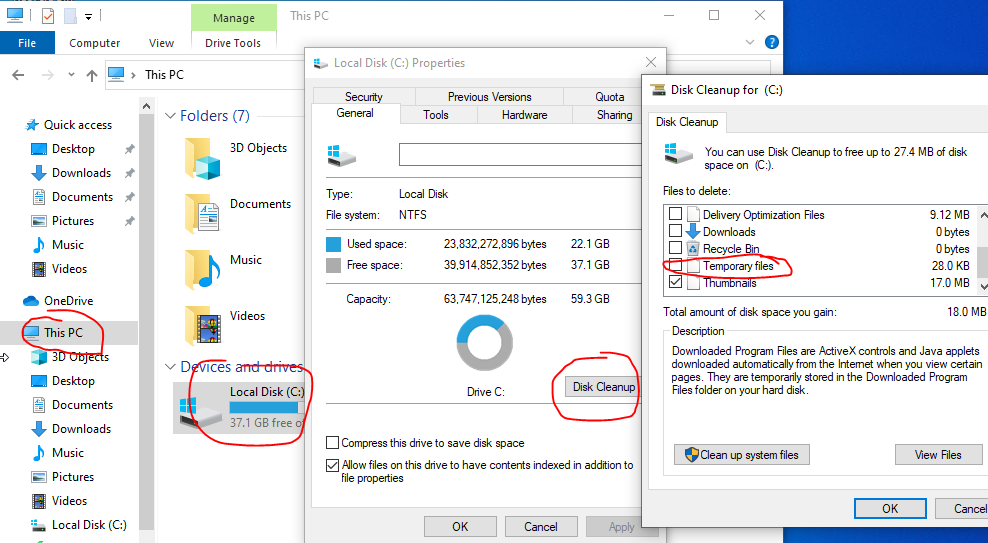Enable Compress this drive to save disk space
This screenshot has height=543, width=988.
(332, 443)
